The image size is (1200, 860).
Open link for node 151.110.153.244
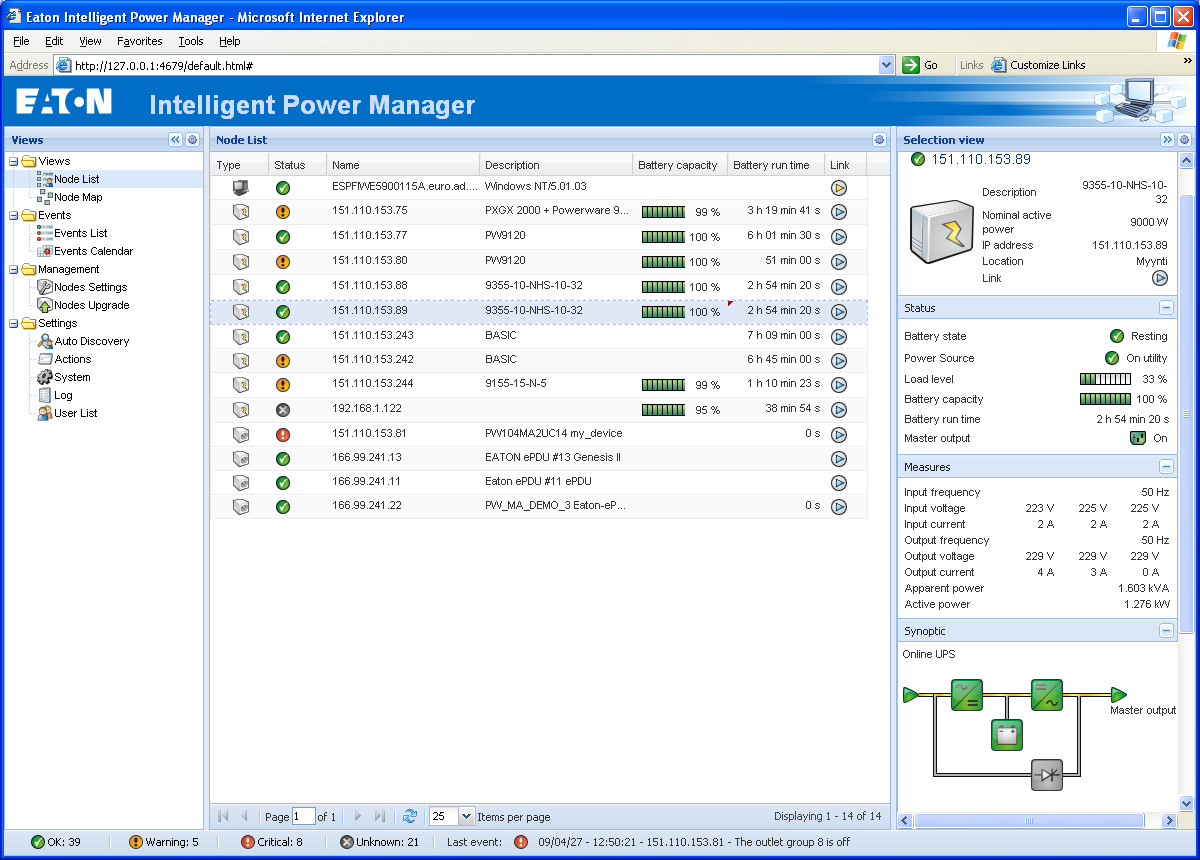[839, 385]
